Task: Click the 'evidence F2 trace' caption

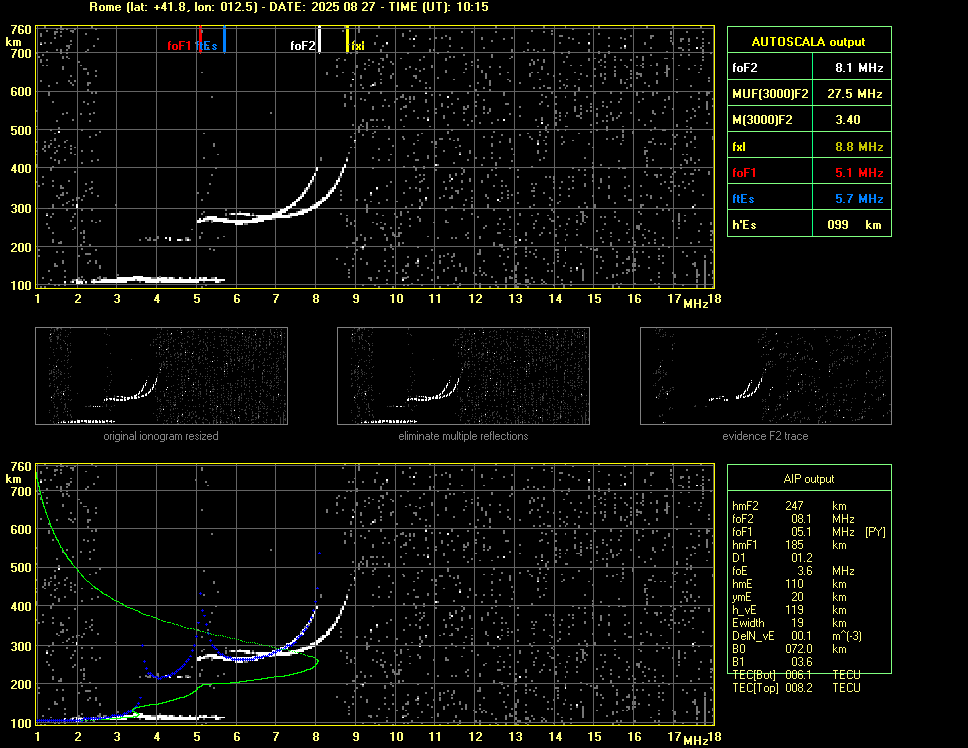Action: 765,436
